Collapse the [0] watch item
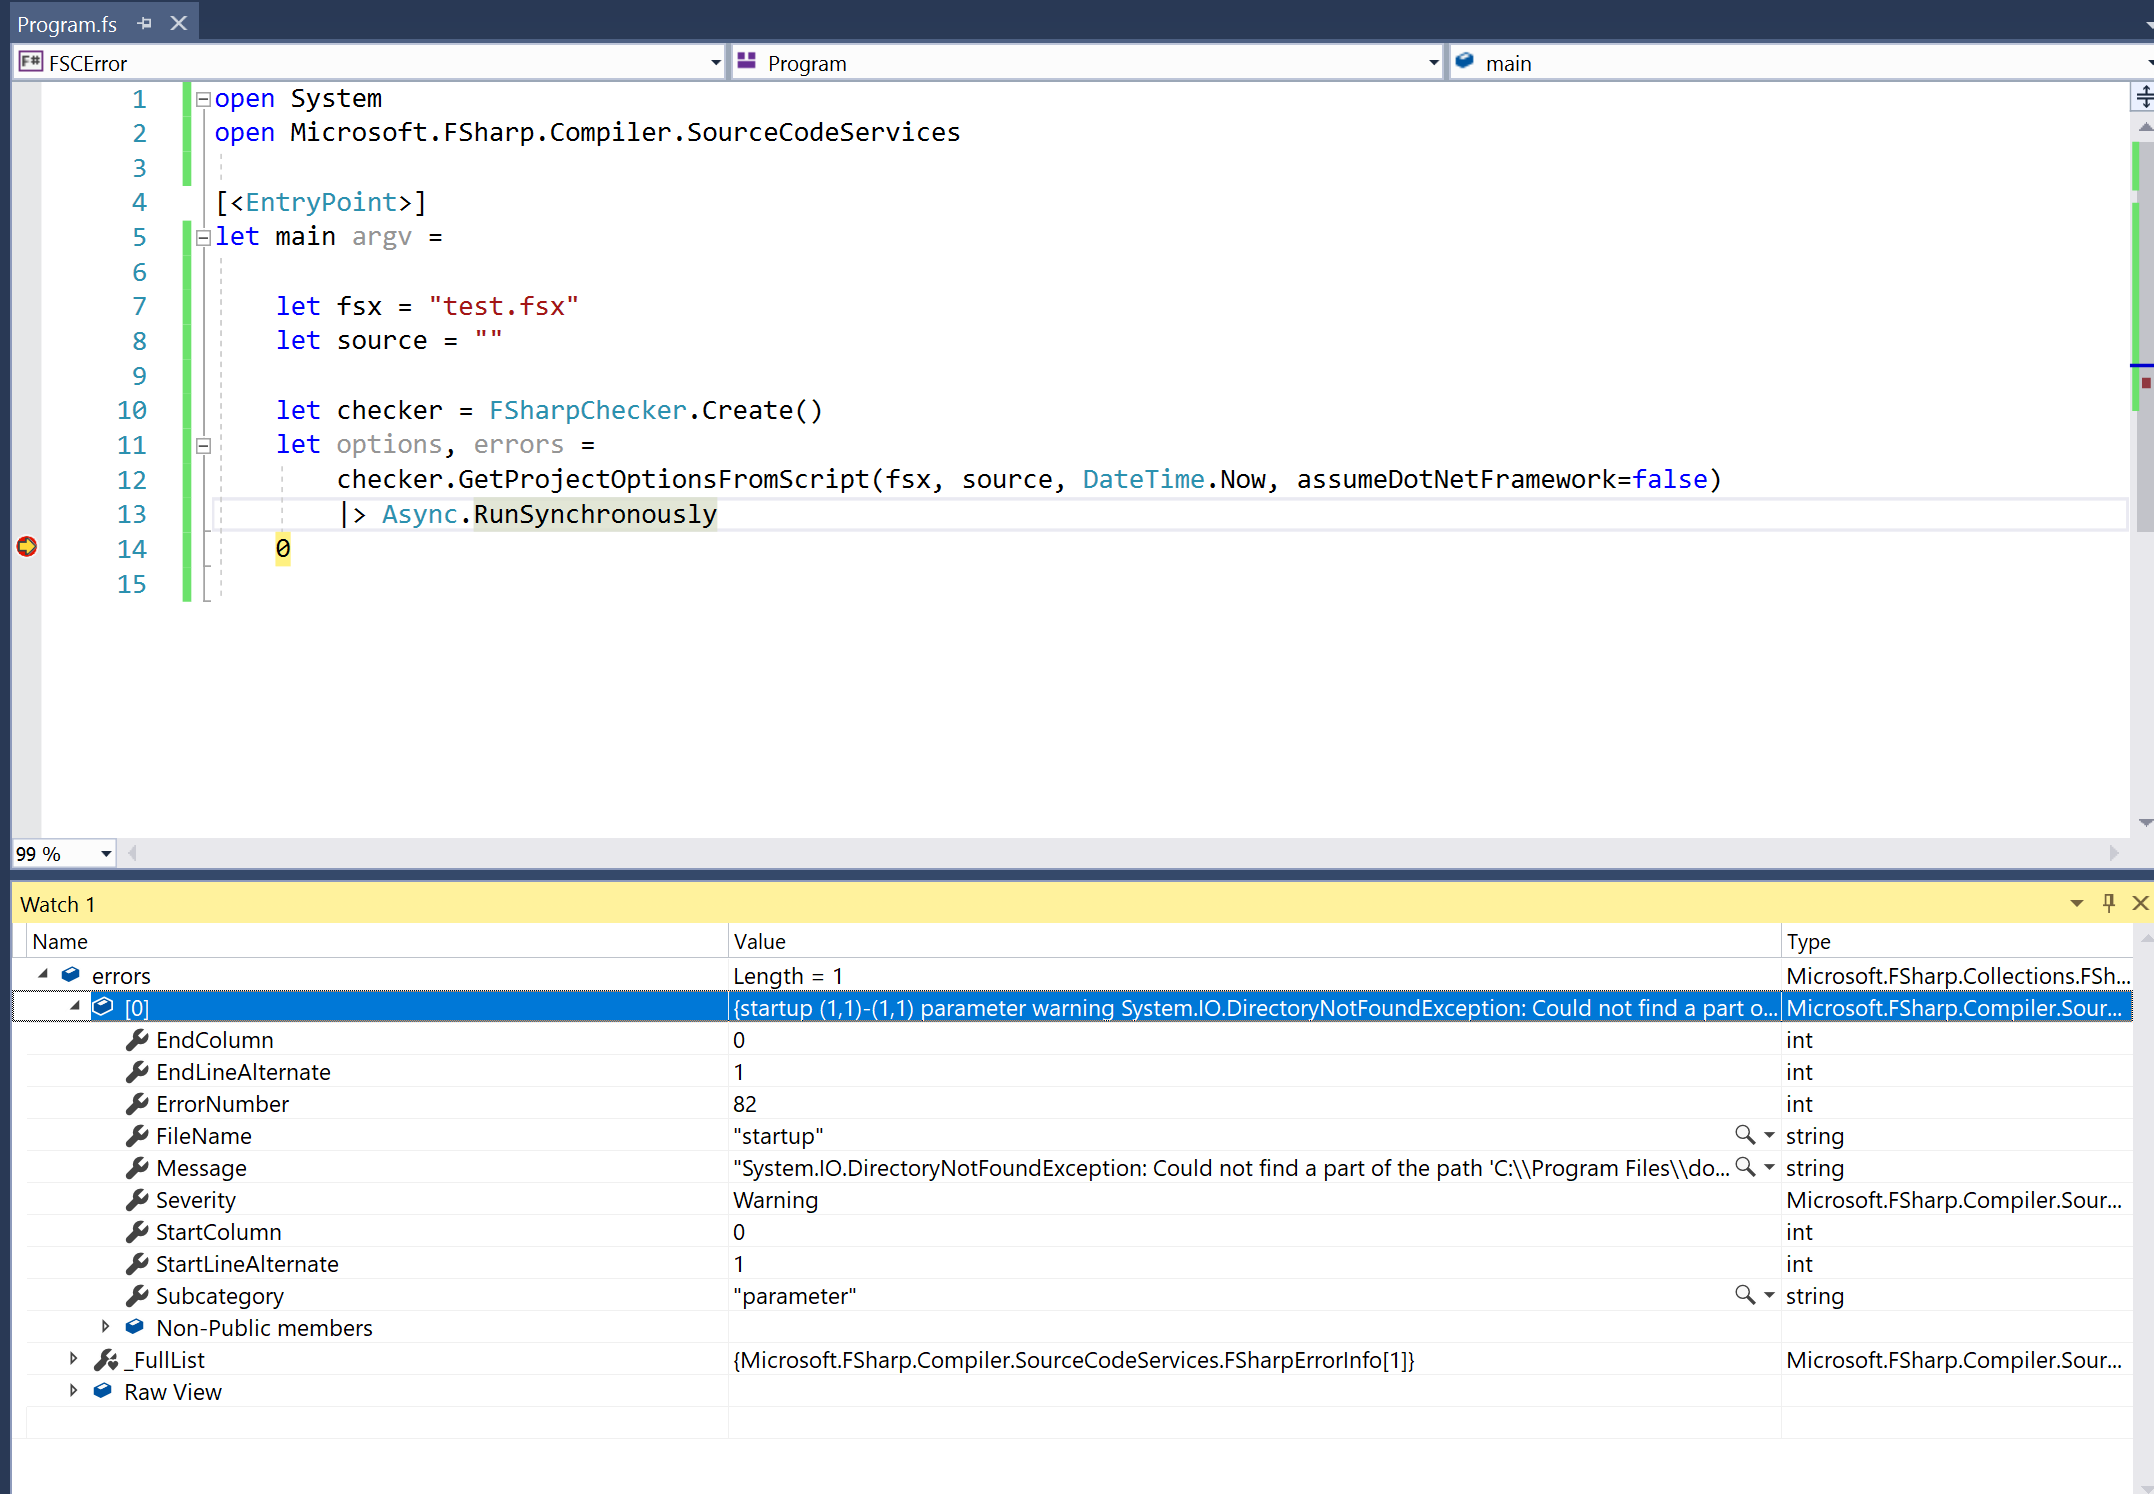The height and width of the screenshot is (1494, 2154). (x=75, y=1006)
